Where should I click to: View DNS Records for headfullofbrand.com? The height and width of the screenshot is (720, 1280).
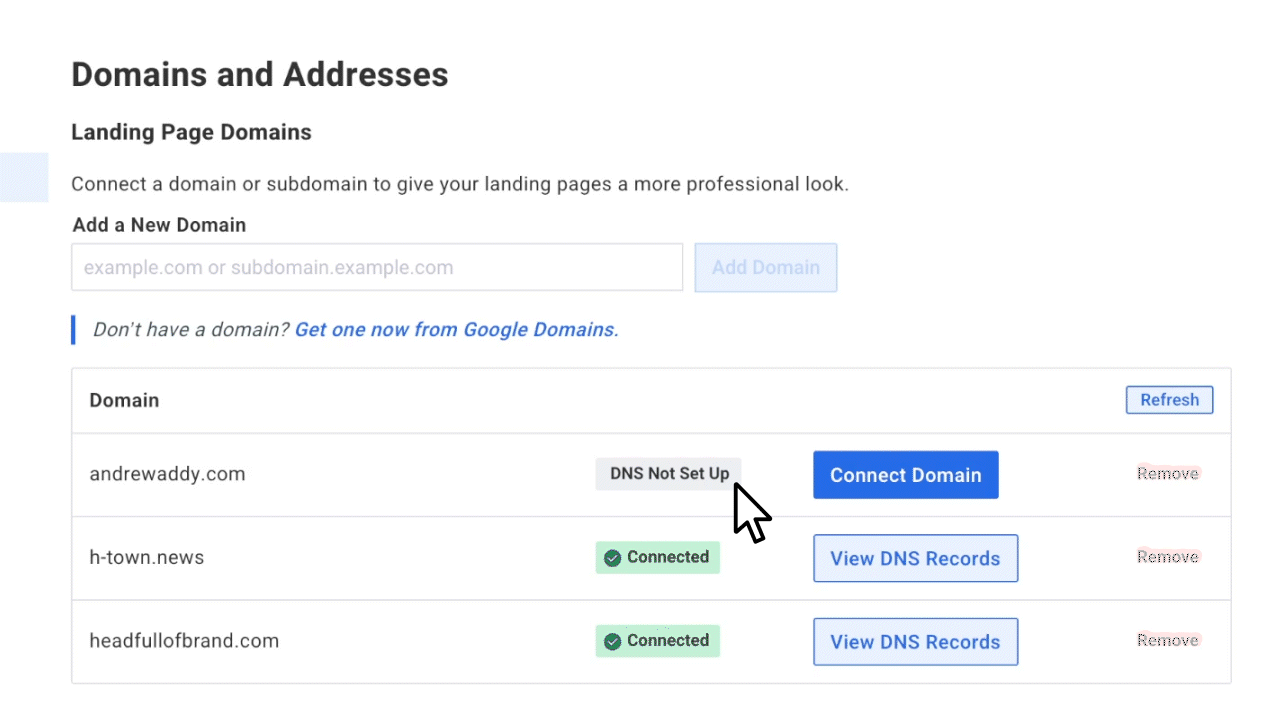click(x=915, y=642)
